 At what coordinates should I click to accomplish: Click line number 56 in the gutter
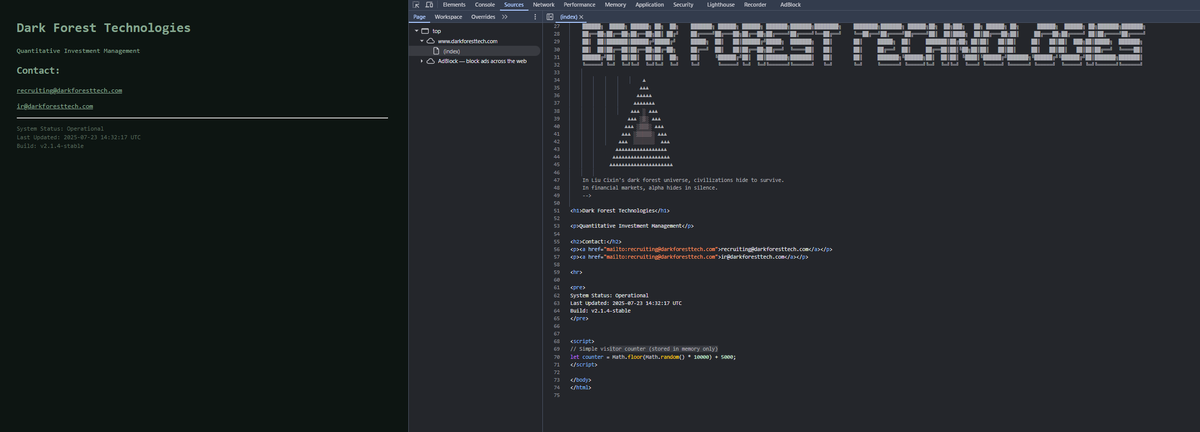(556, 249)
